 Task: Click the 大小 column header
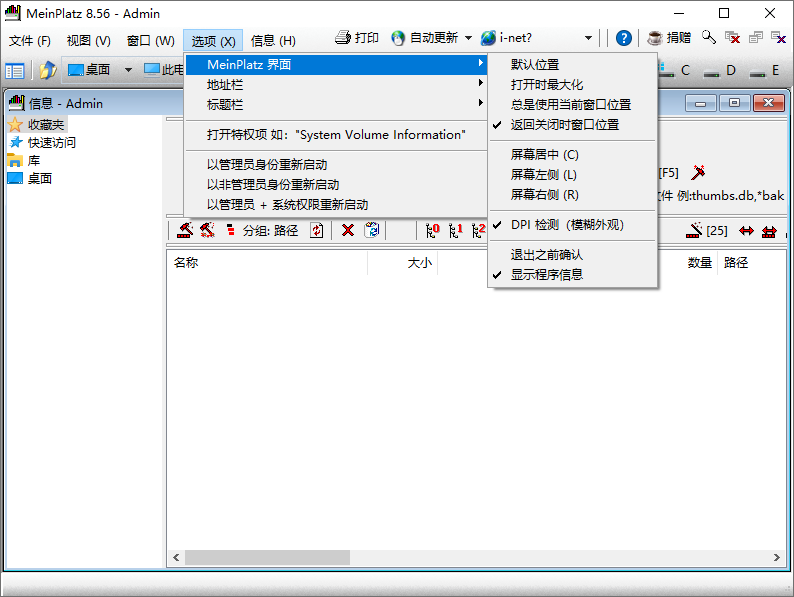[403, 262]
